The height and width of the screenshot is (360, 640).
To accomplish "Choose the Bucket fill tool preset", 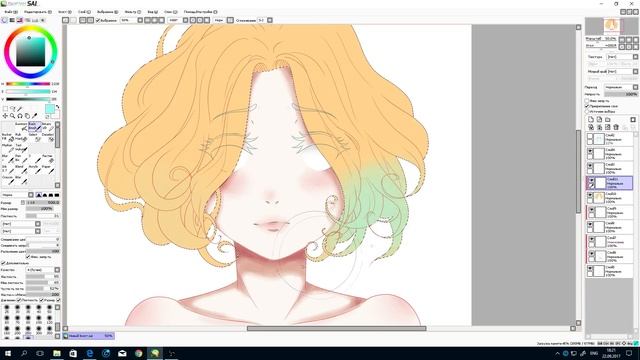I will pos(8,137).
